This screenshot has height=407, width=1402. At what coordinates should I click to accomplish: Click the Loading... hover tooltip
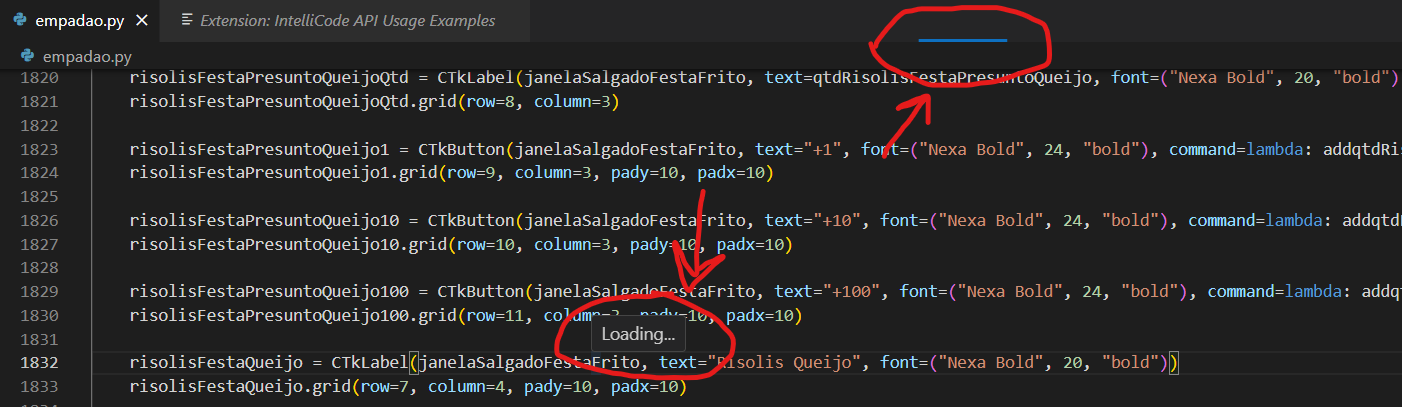coord(638,334)
